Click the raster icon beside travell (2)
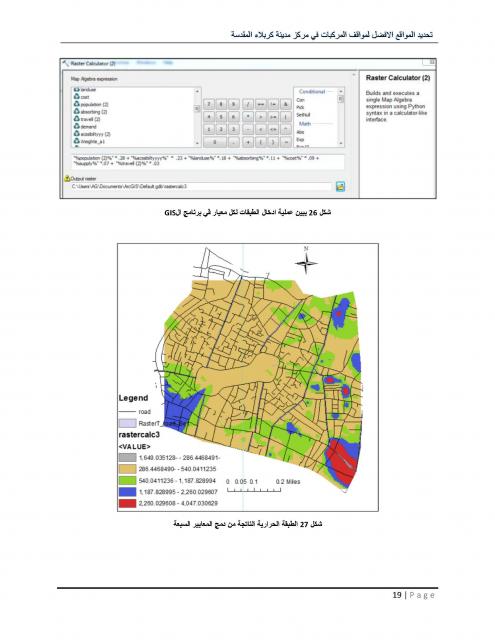This screenshot has height=640, width=495. pos(76,119)
